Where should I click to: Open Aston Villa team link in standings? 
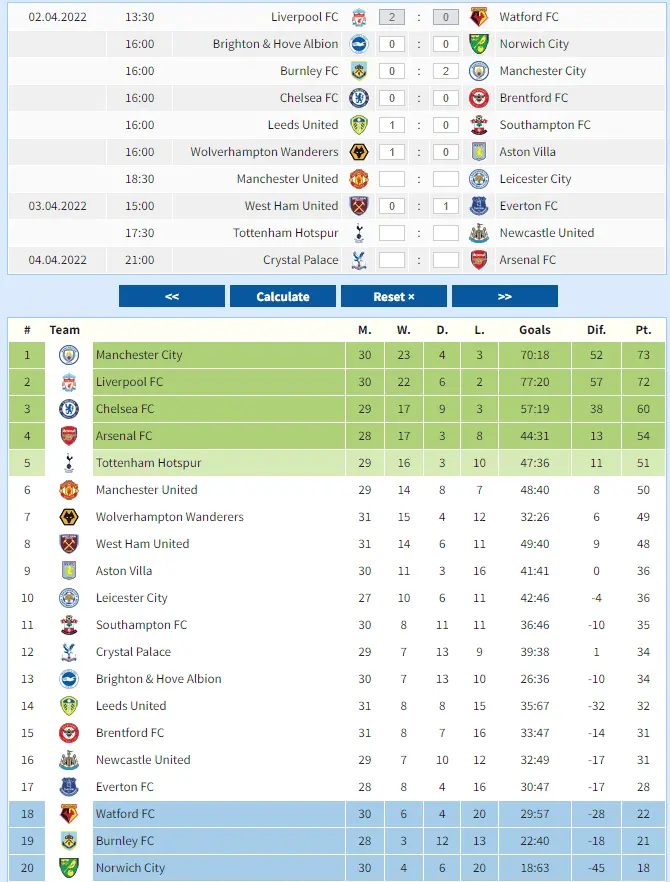(124, 571)
